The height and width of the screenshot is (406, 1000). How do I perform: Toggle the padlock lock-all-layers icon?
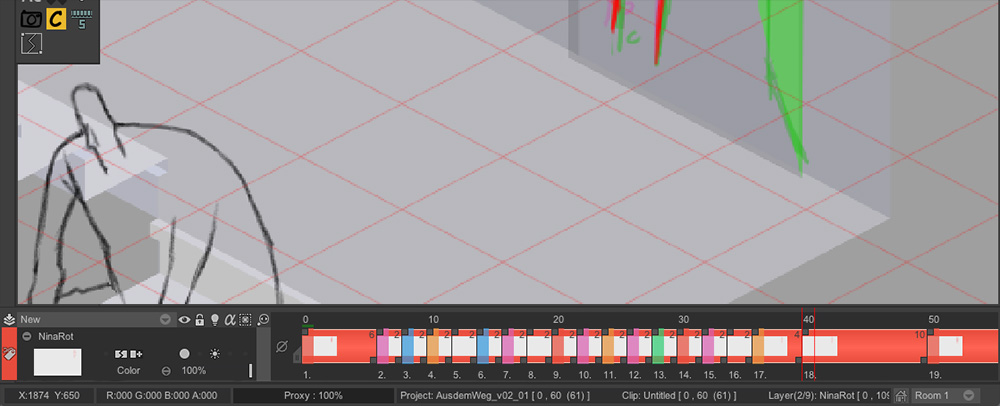click(x=200, y=319)
